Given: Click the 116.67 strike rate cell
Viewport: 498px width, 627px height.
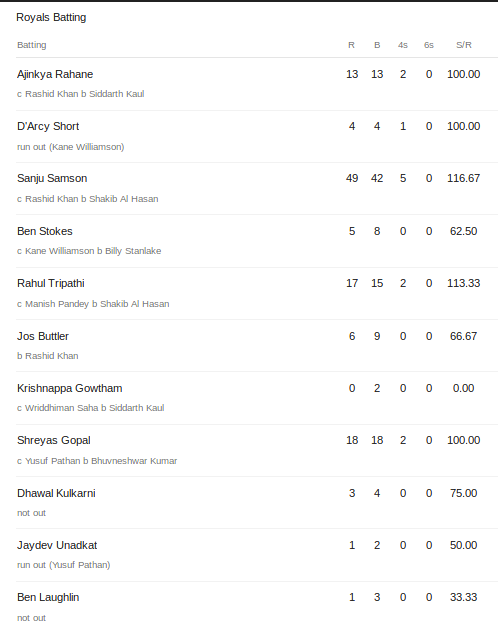Looking at the screenshot, I should coord(464,178).
